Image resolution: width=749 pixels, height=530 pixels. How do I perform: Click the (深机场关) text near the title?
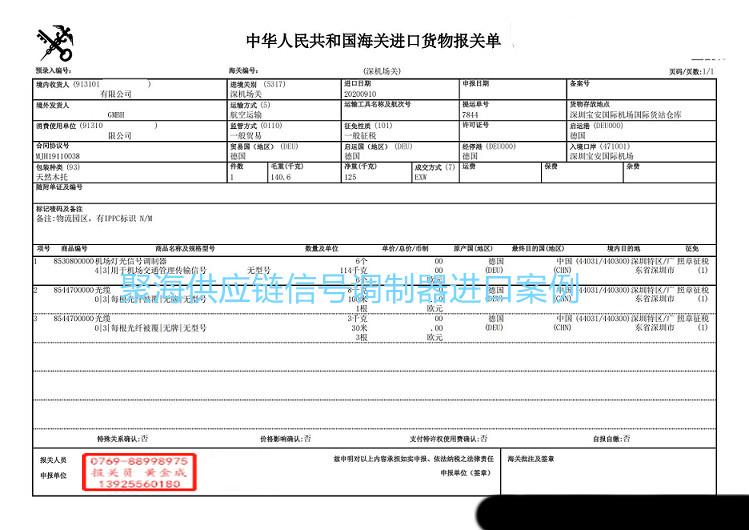pyautogui.click(x=382, y=71)
